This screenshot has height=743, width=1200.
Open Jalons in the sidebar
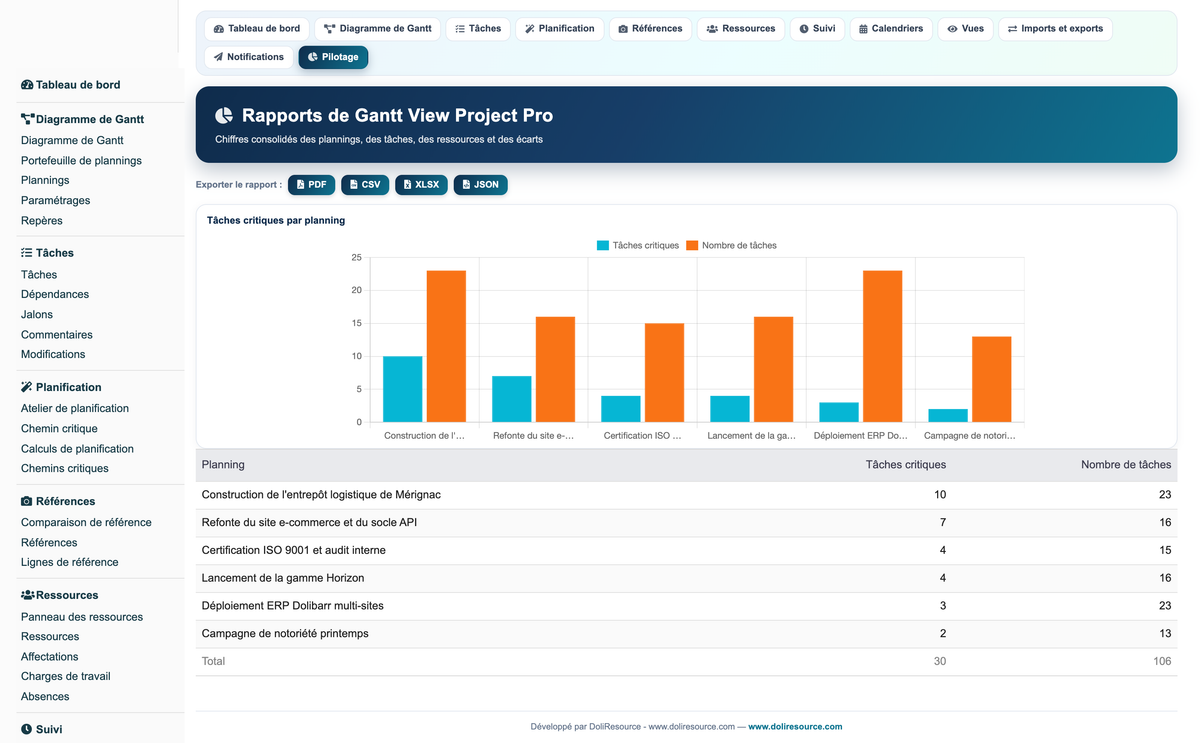(x=37, y=315)
